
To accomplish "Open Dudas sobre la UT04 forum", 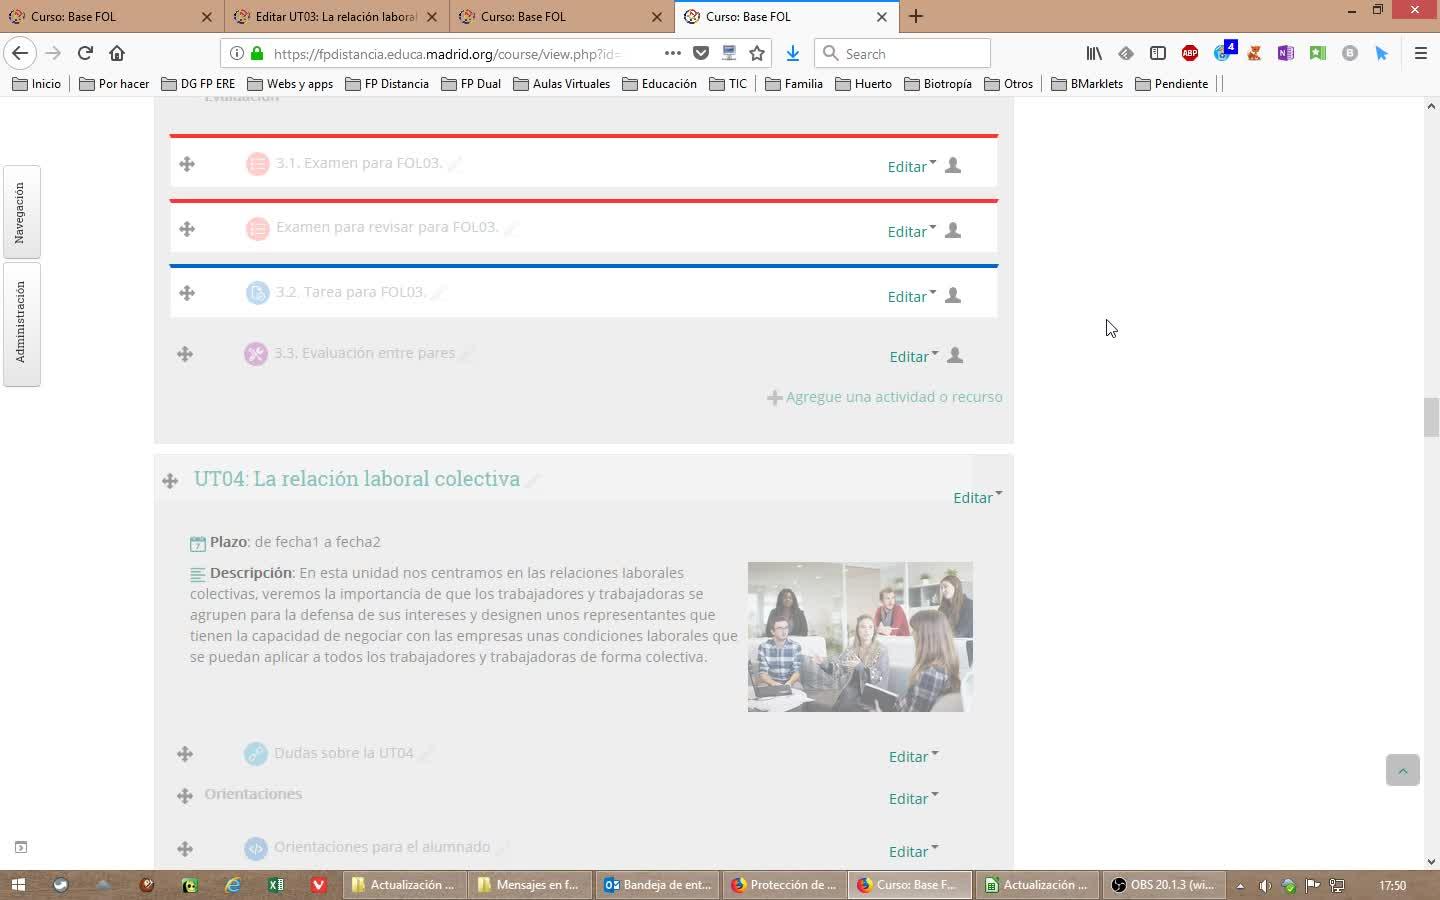I will pos(343,753).
